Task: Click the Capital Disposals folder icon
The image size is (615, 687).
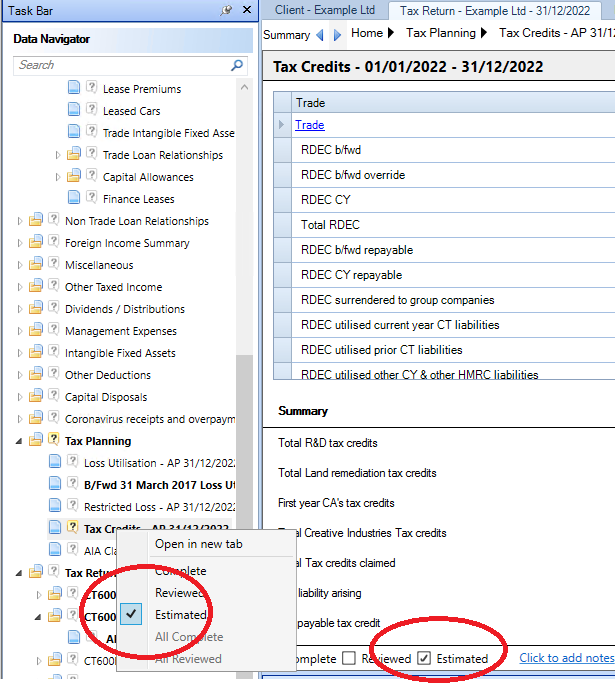Action: [x=36, y=395]
